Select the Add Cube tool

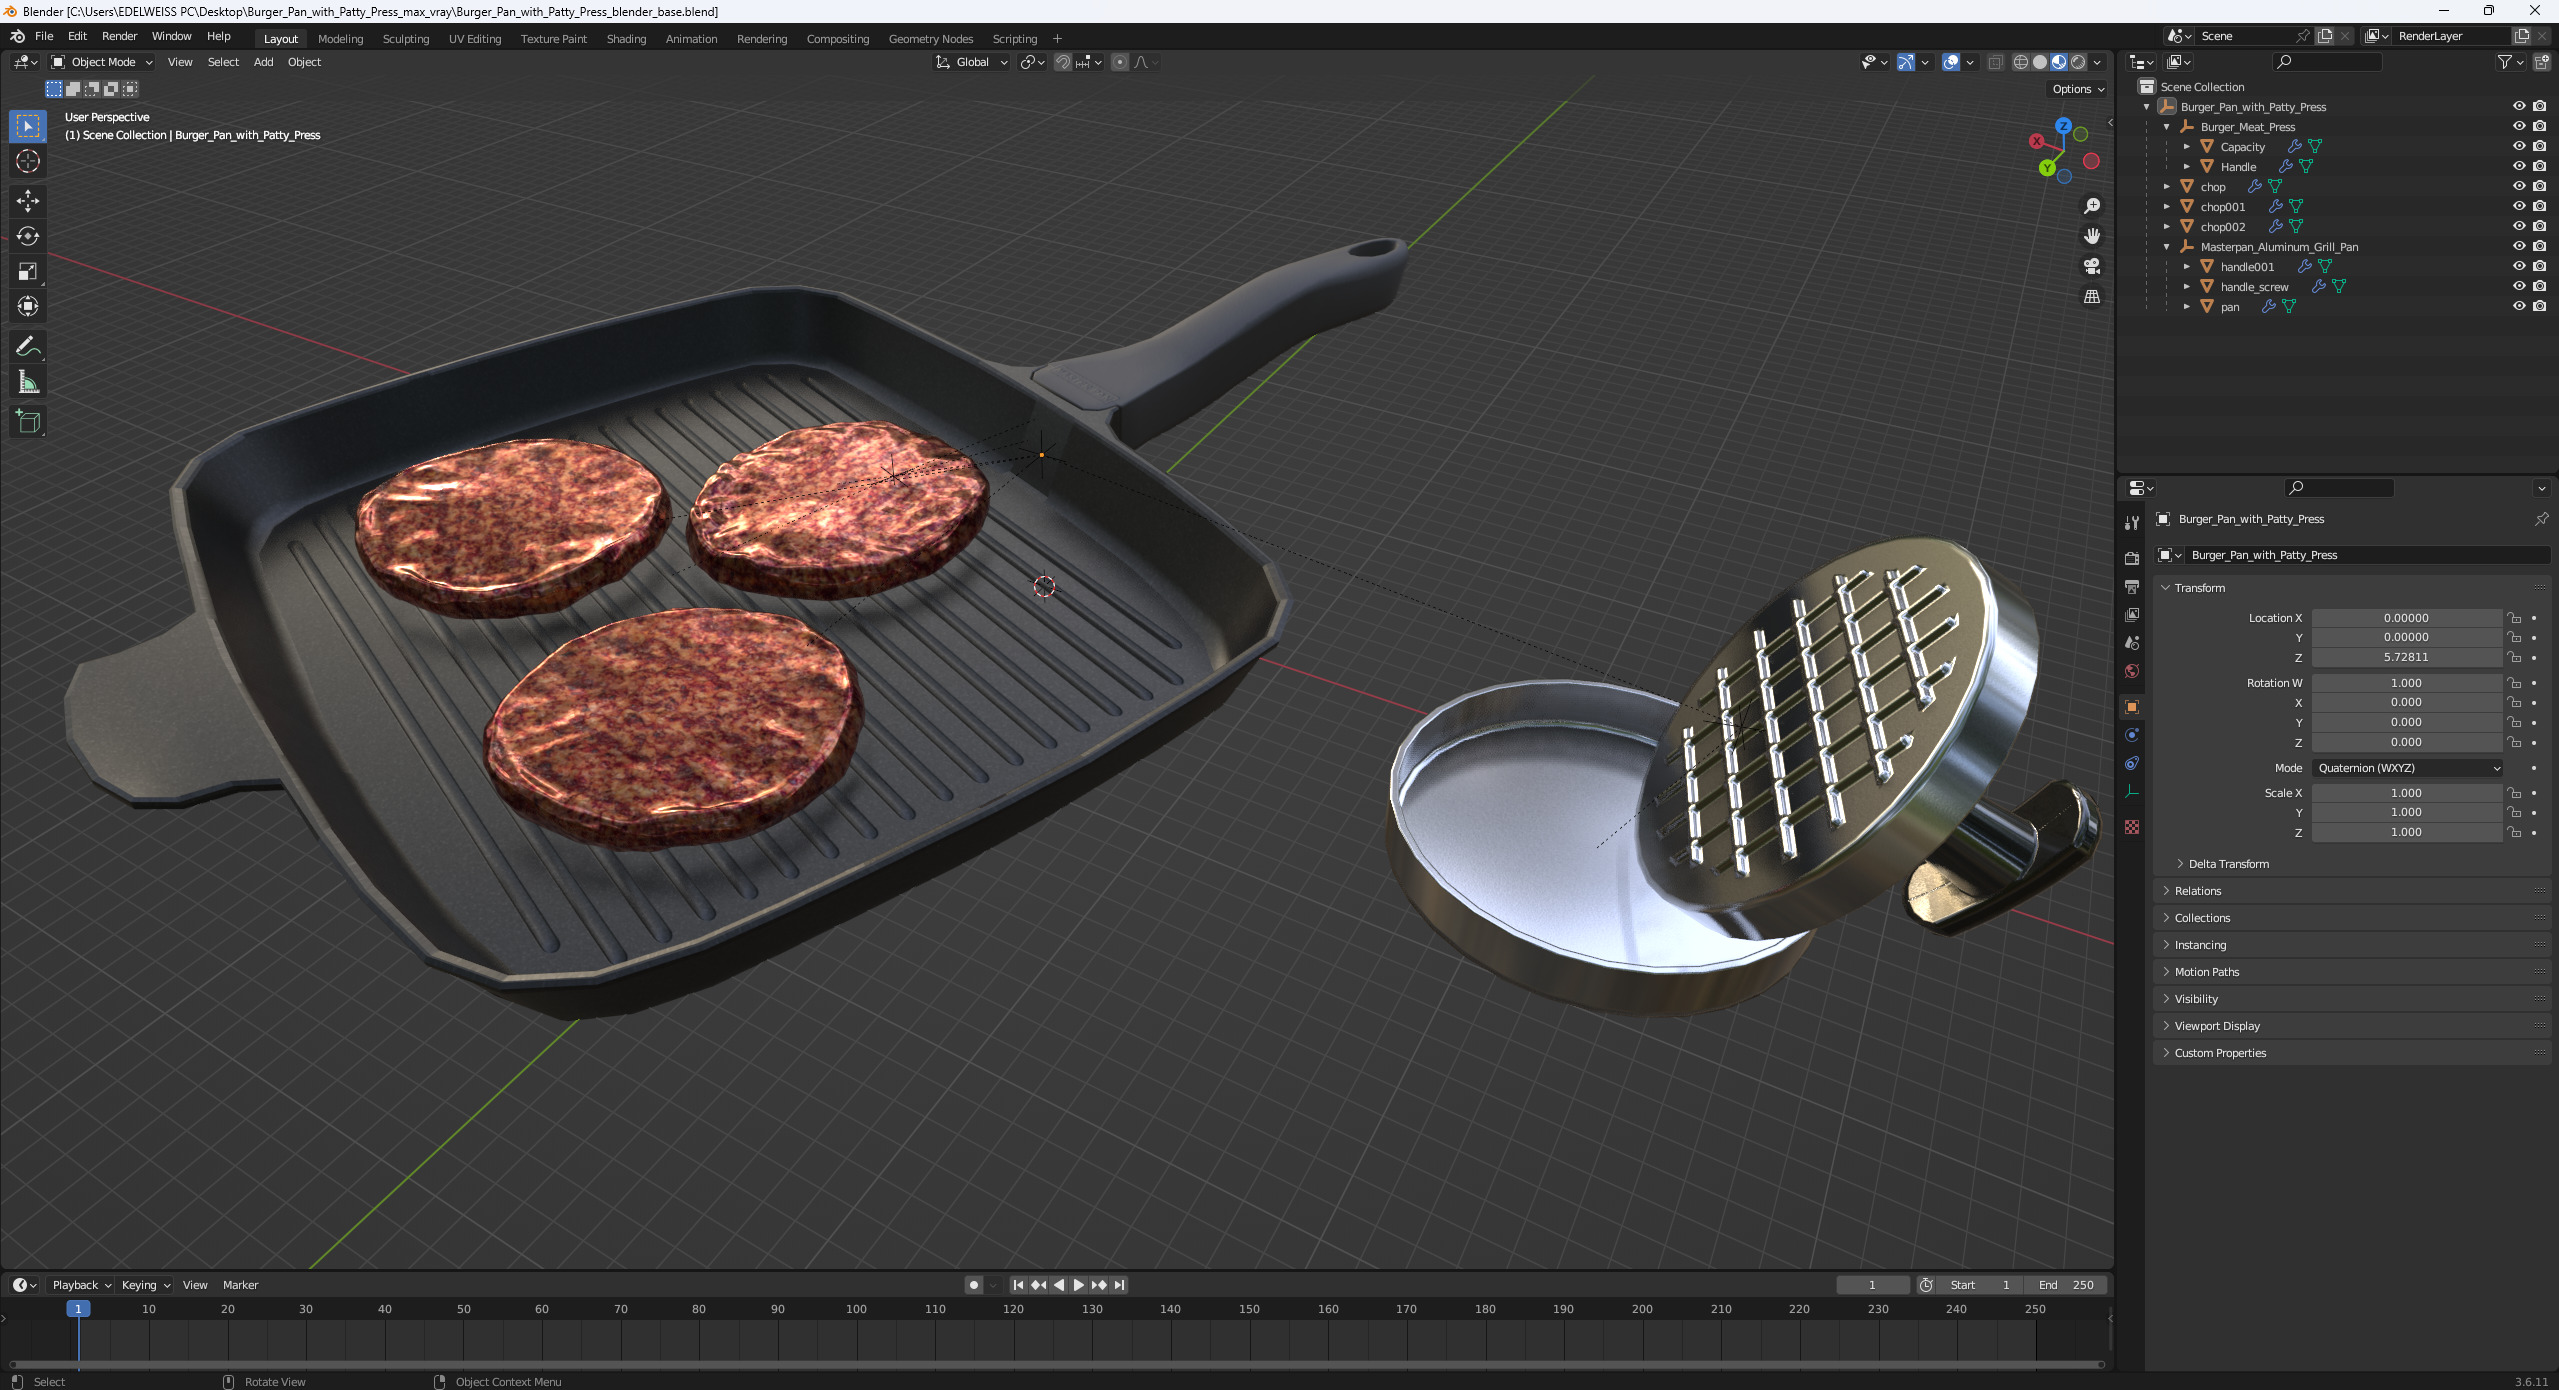pyautogui.click(x=28, y=422)
